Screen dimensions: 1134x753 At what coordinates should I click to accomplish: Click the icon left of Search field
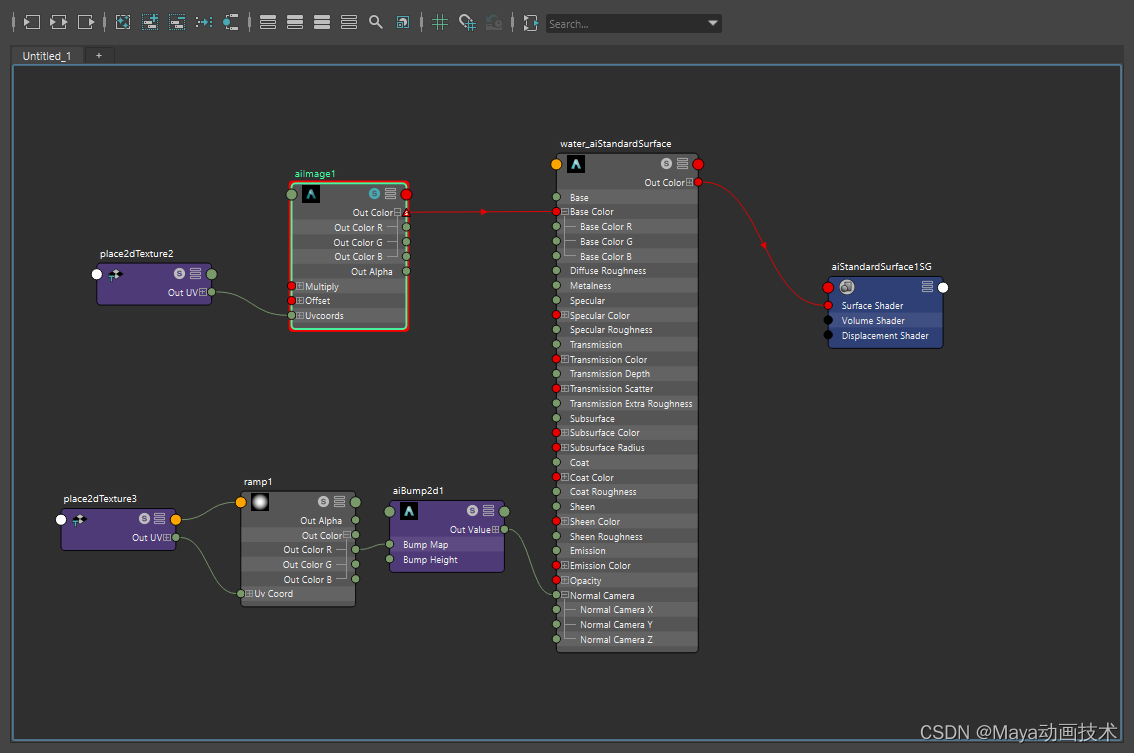point(531,23)
